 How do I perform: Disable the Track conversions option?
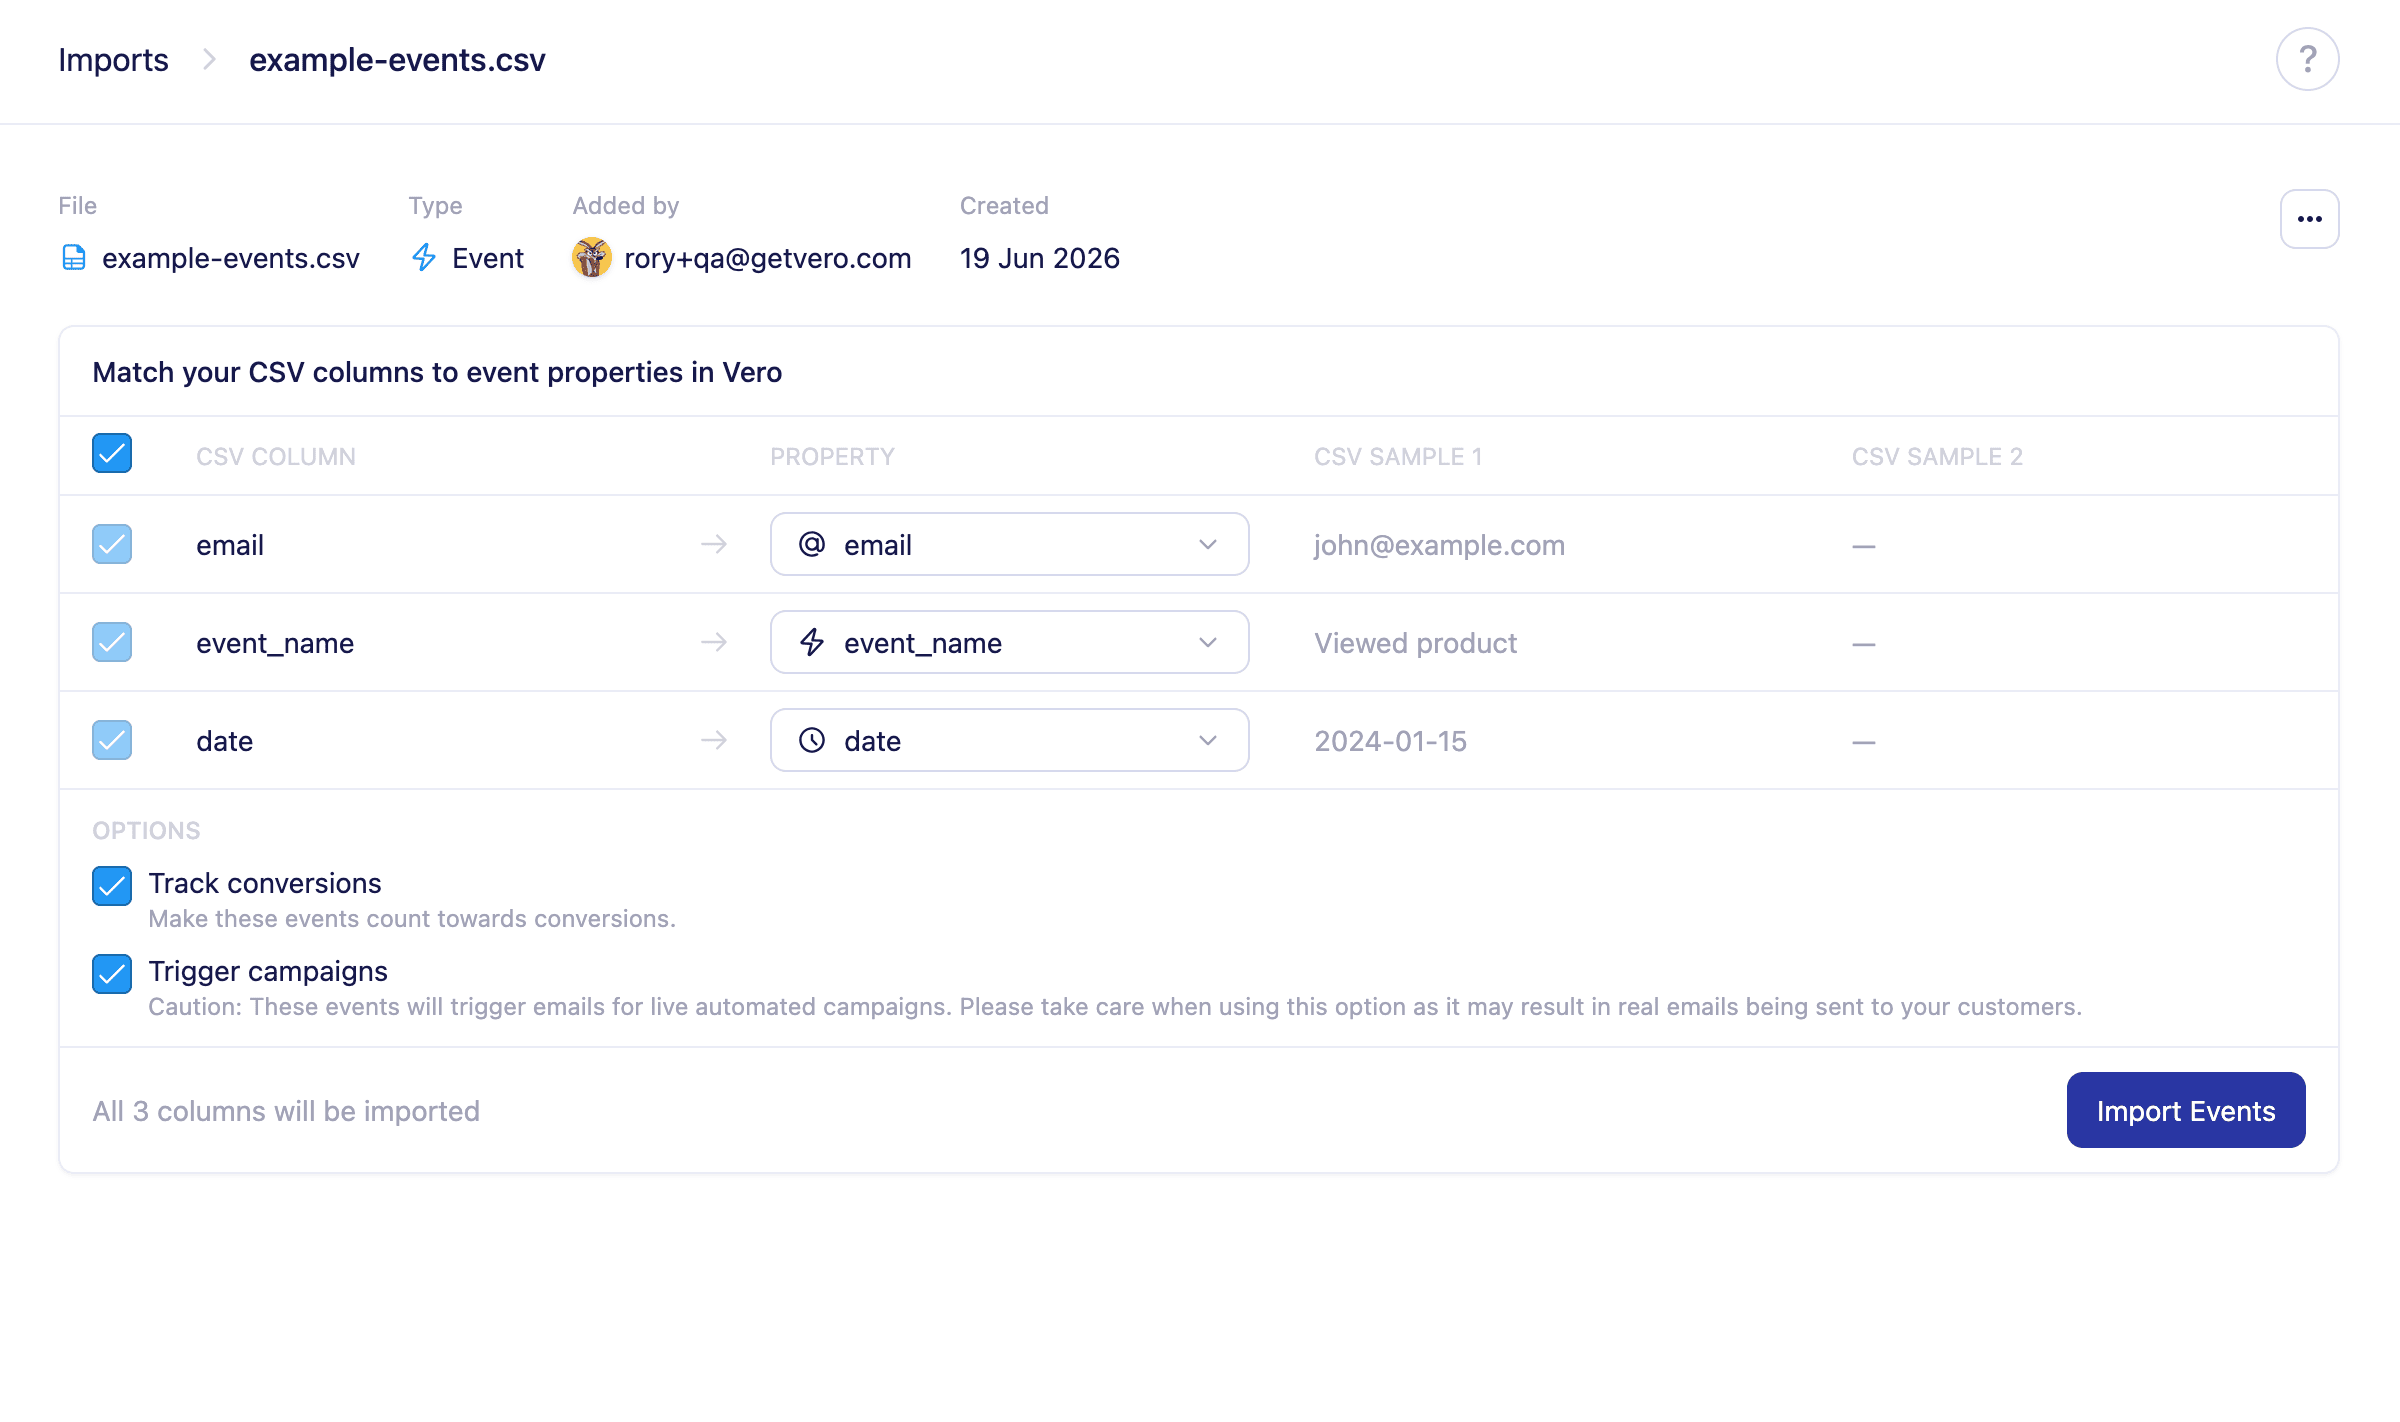click(x=112, y=886)
